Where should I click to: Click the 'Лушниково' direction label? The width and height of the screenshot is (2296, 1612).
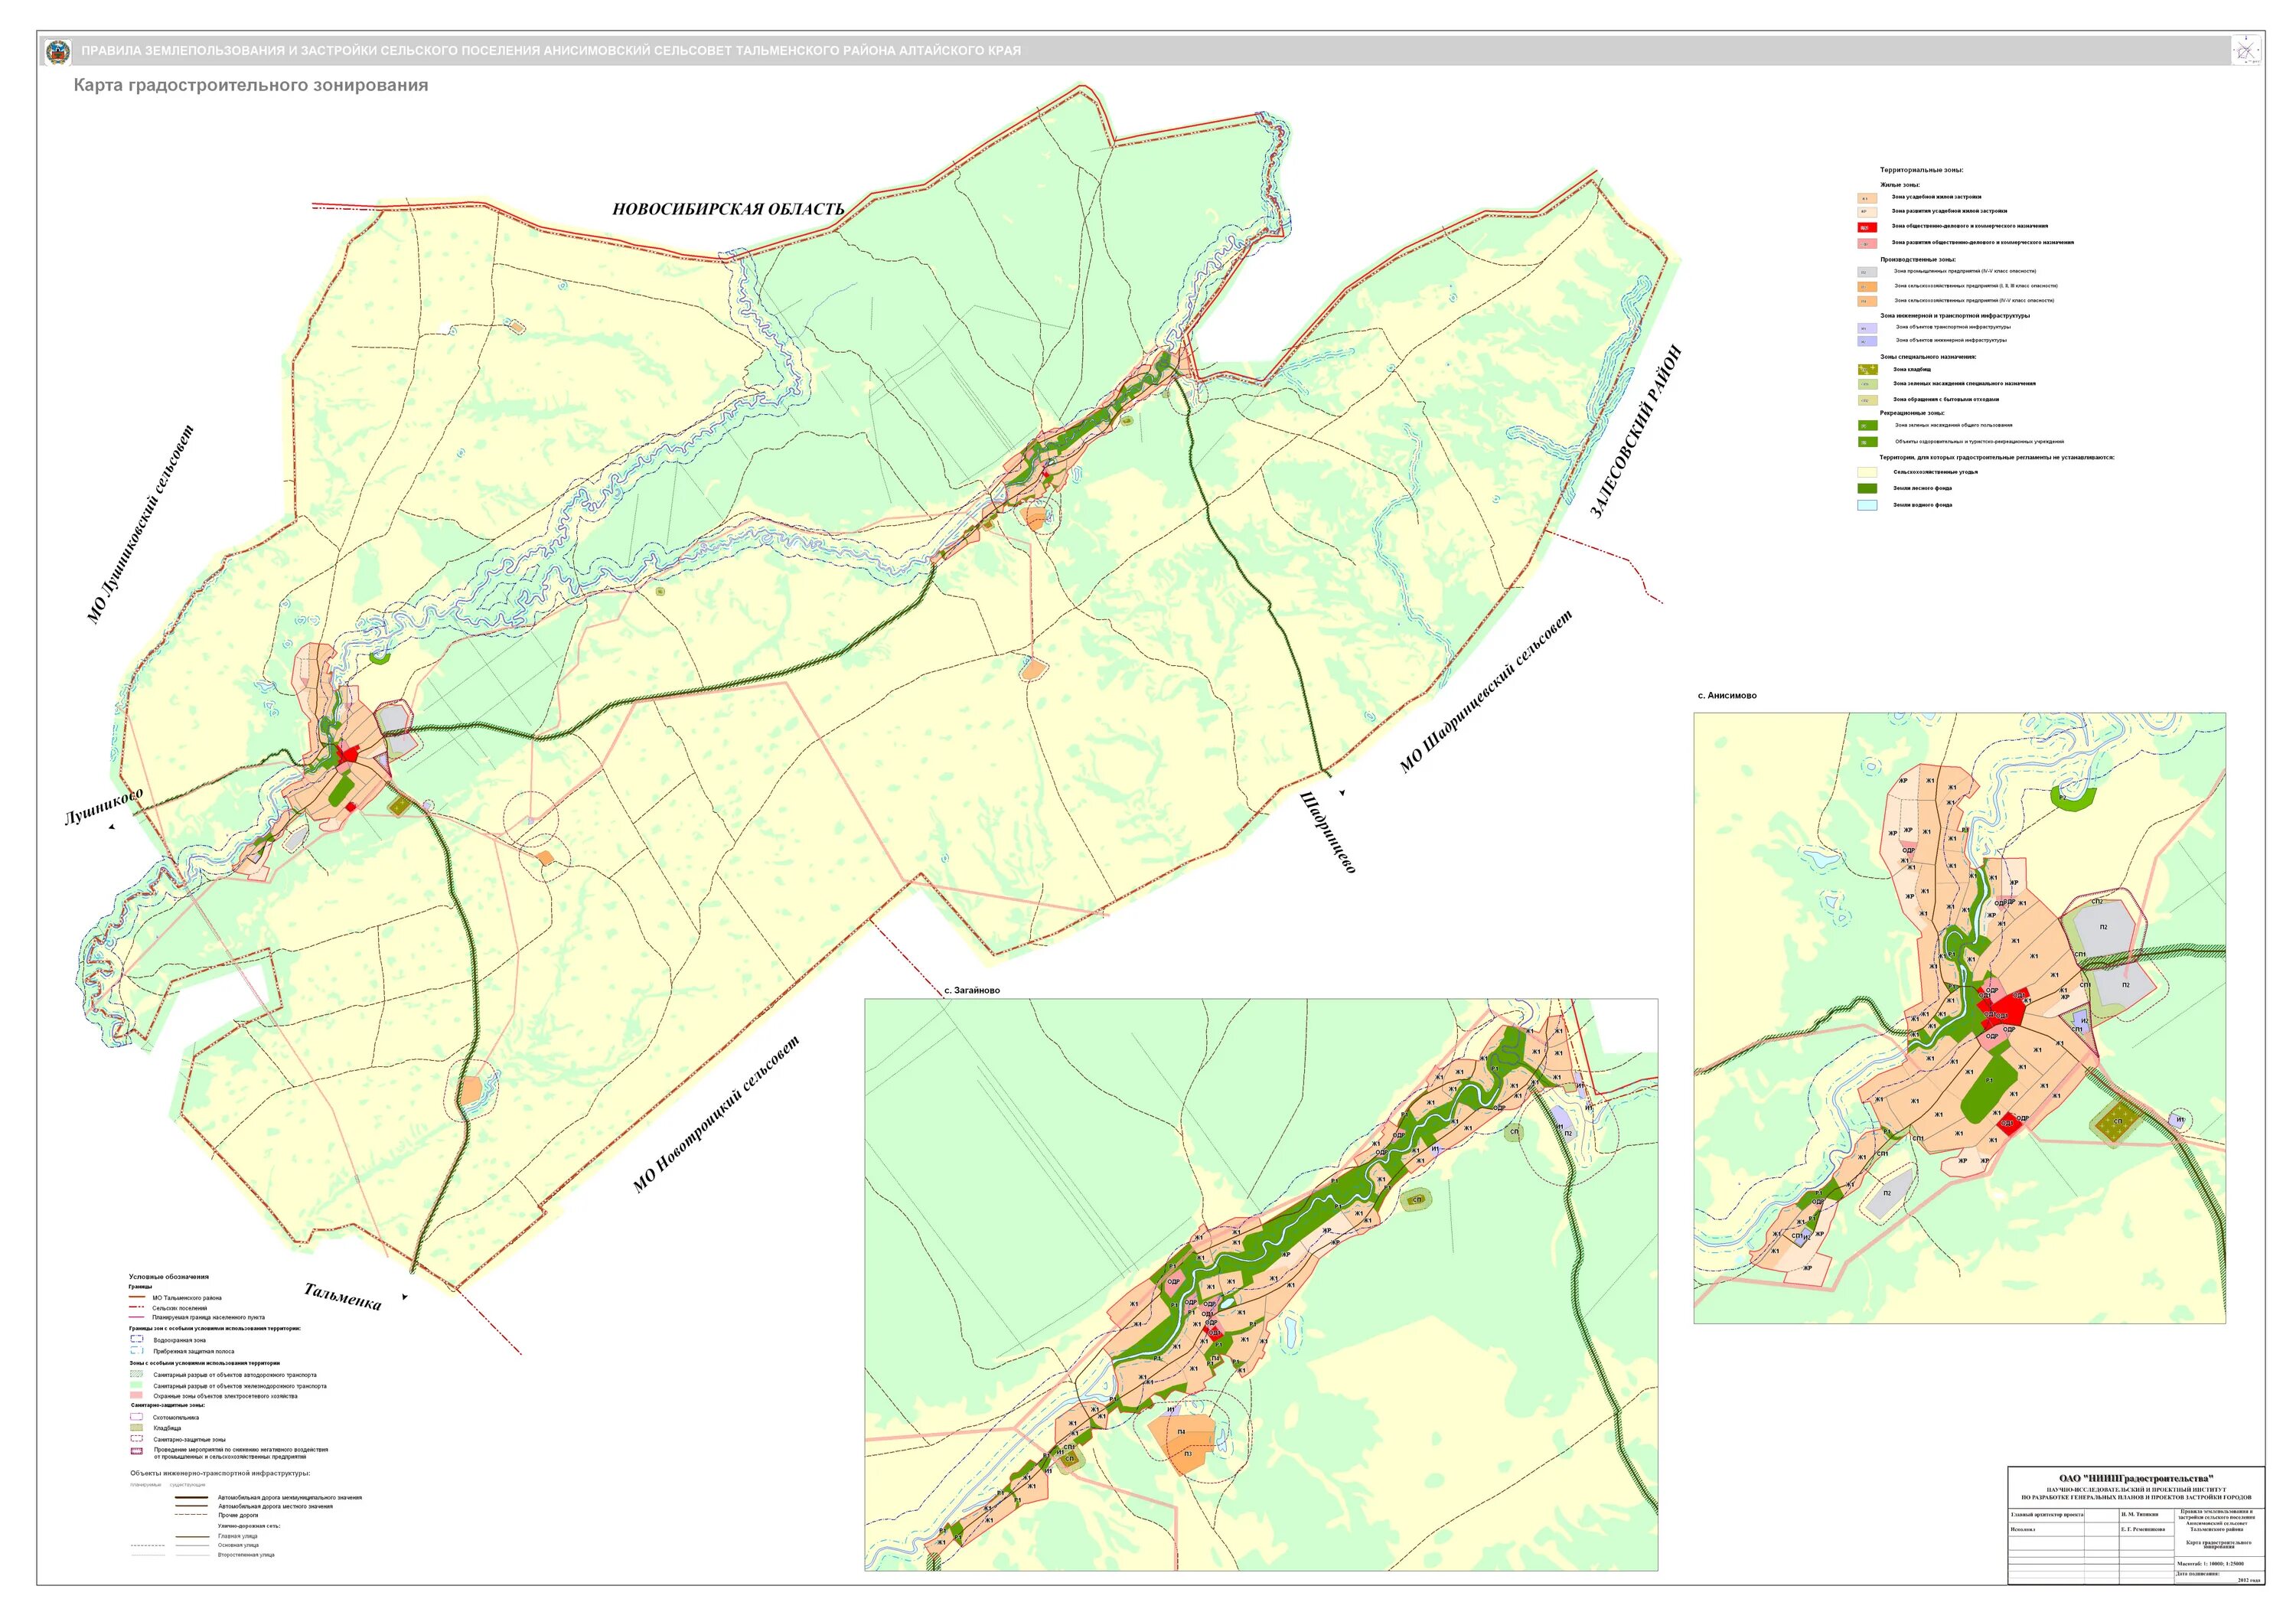click(x=104, y=806)
